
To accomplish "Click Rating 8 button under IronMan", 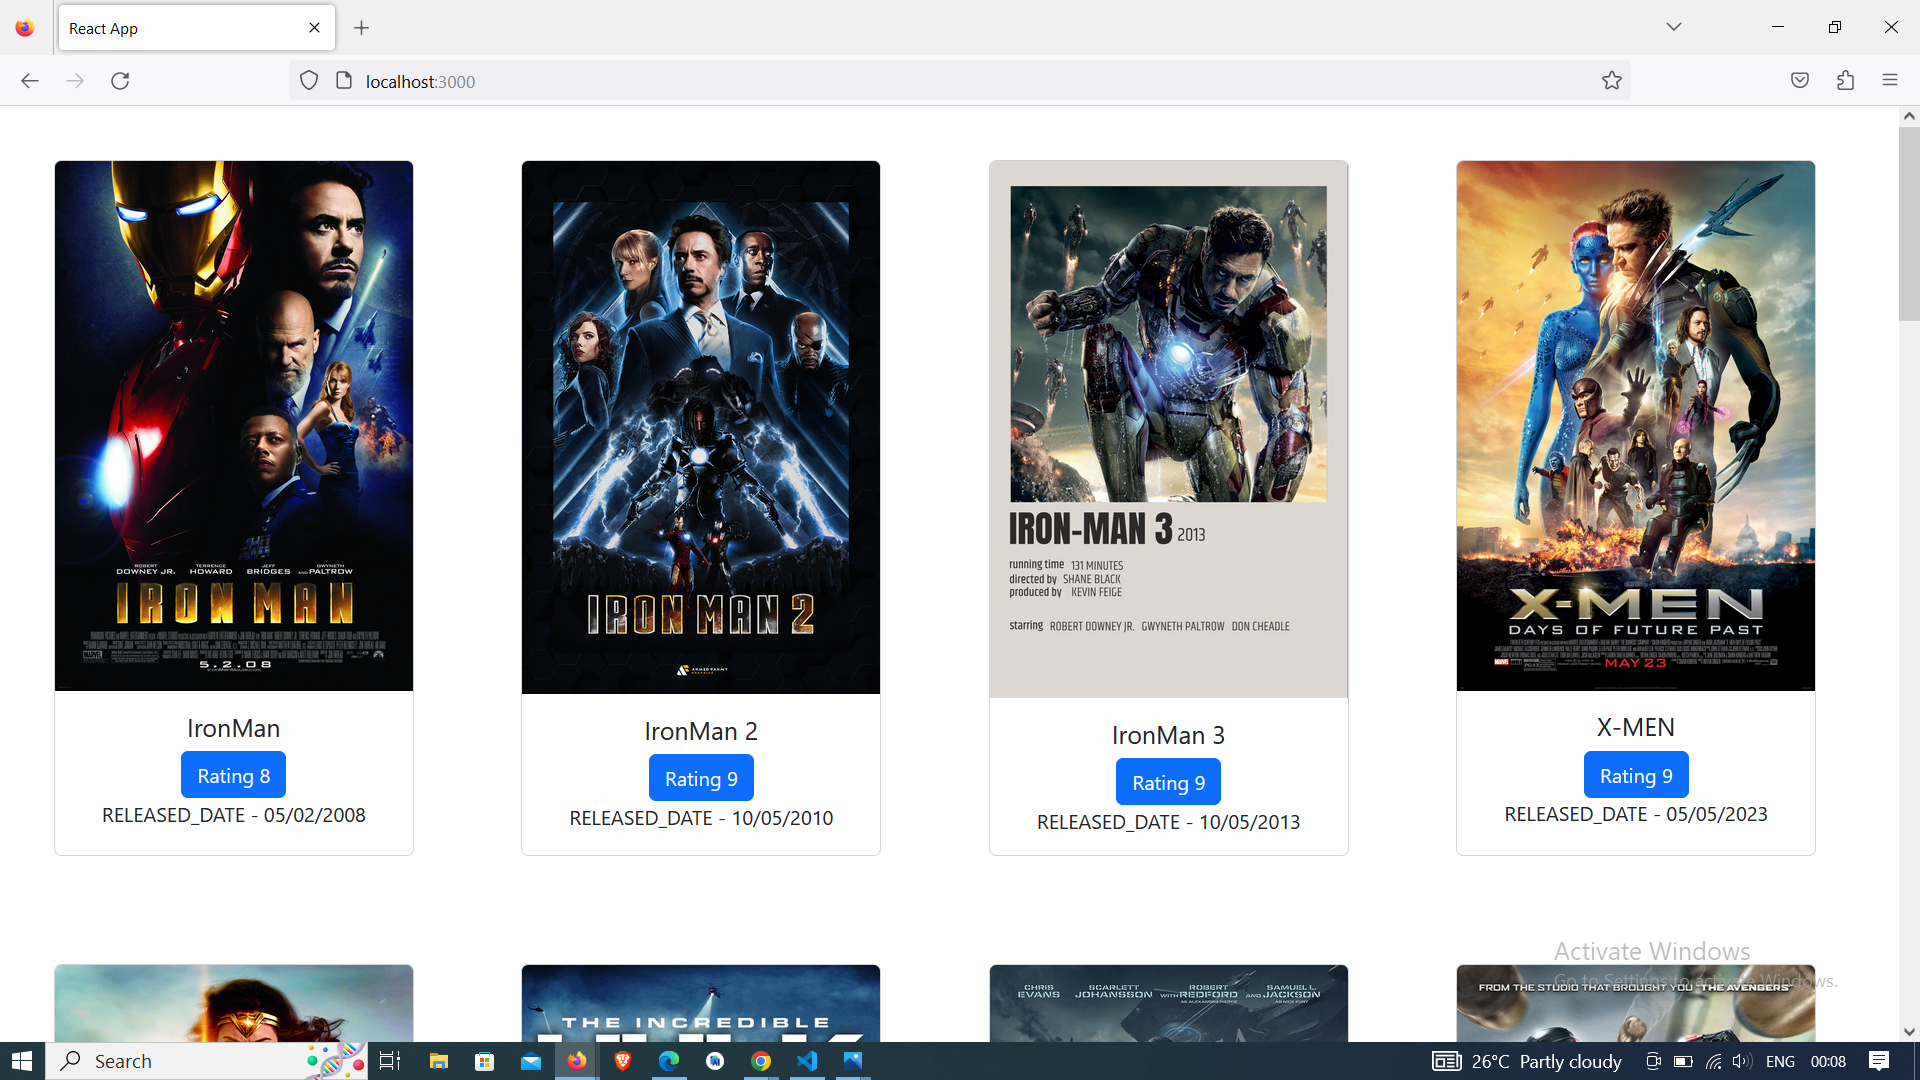I will (233, 775).
